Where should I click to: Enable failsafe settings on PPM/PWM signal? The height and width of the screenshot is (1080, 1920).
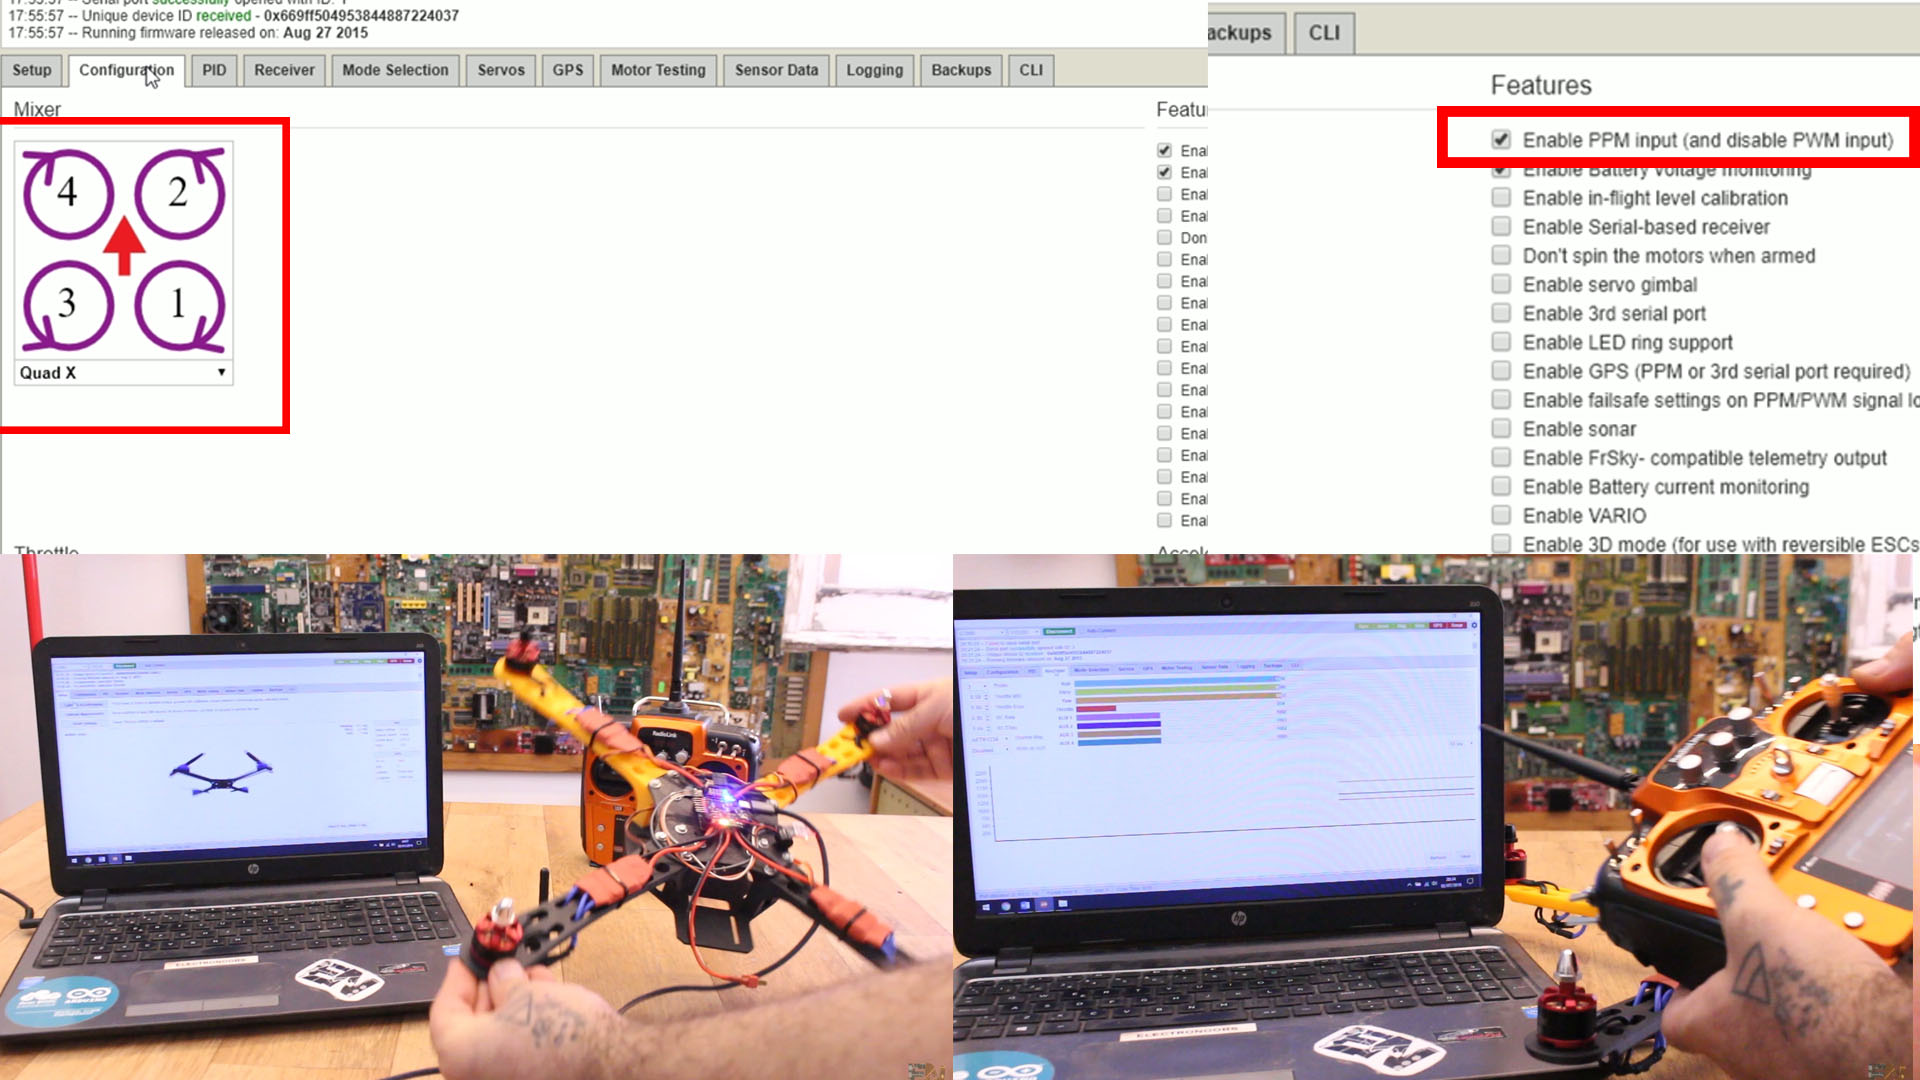click(1501, 400)
